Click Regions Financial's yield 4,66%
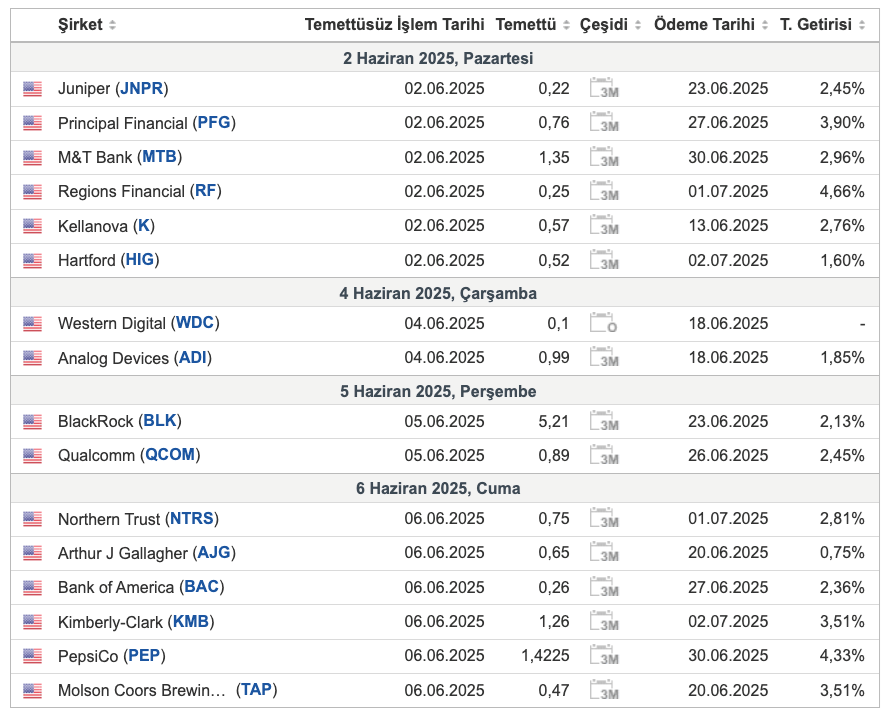 click(x=842, y=191)
